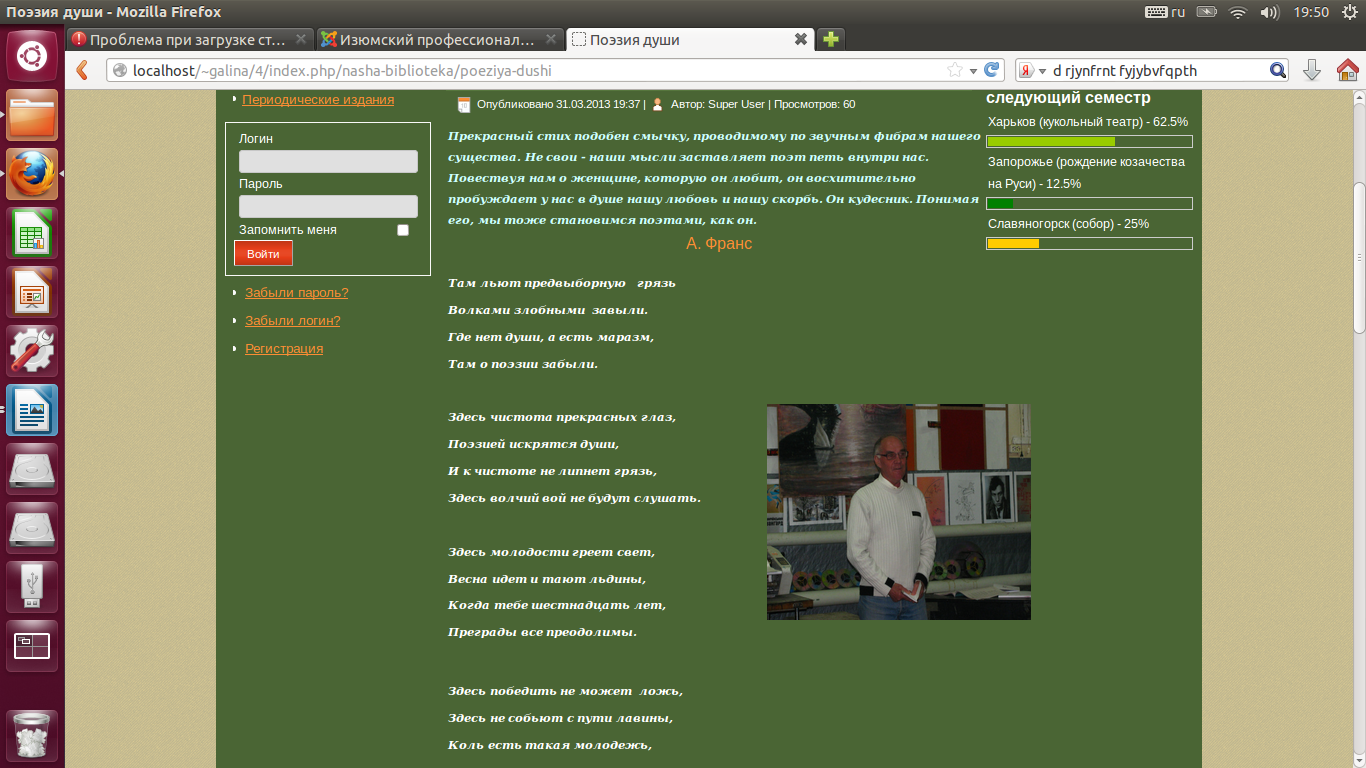Open a new tab with plus button
This screenshot has width=1366, height=768.
(830, 40)
